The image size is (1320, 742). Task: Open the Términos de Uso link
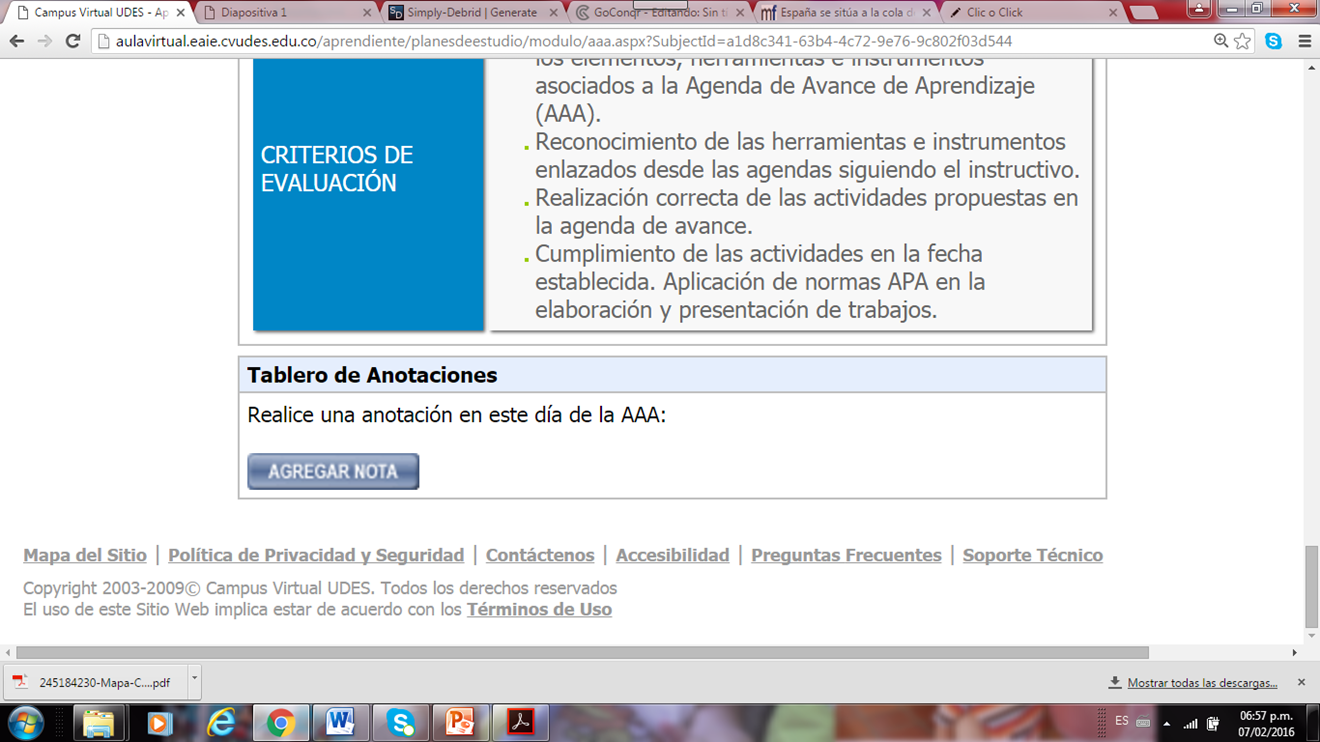tap(539, 609)
